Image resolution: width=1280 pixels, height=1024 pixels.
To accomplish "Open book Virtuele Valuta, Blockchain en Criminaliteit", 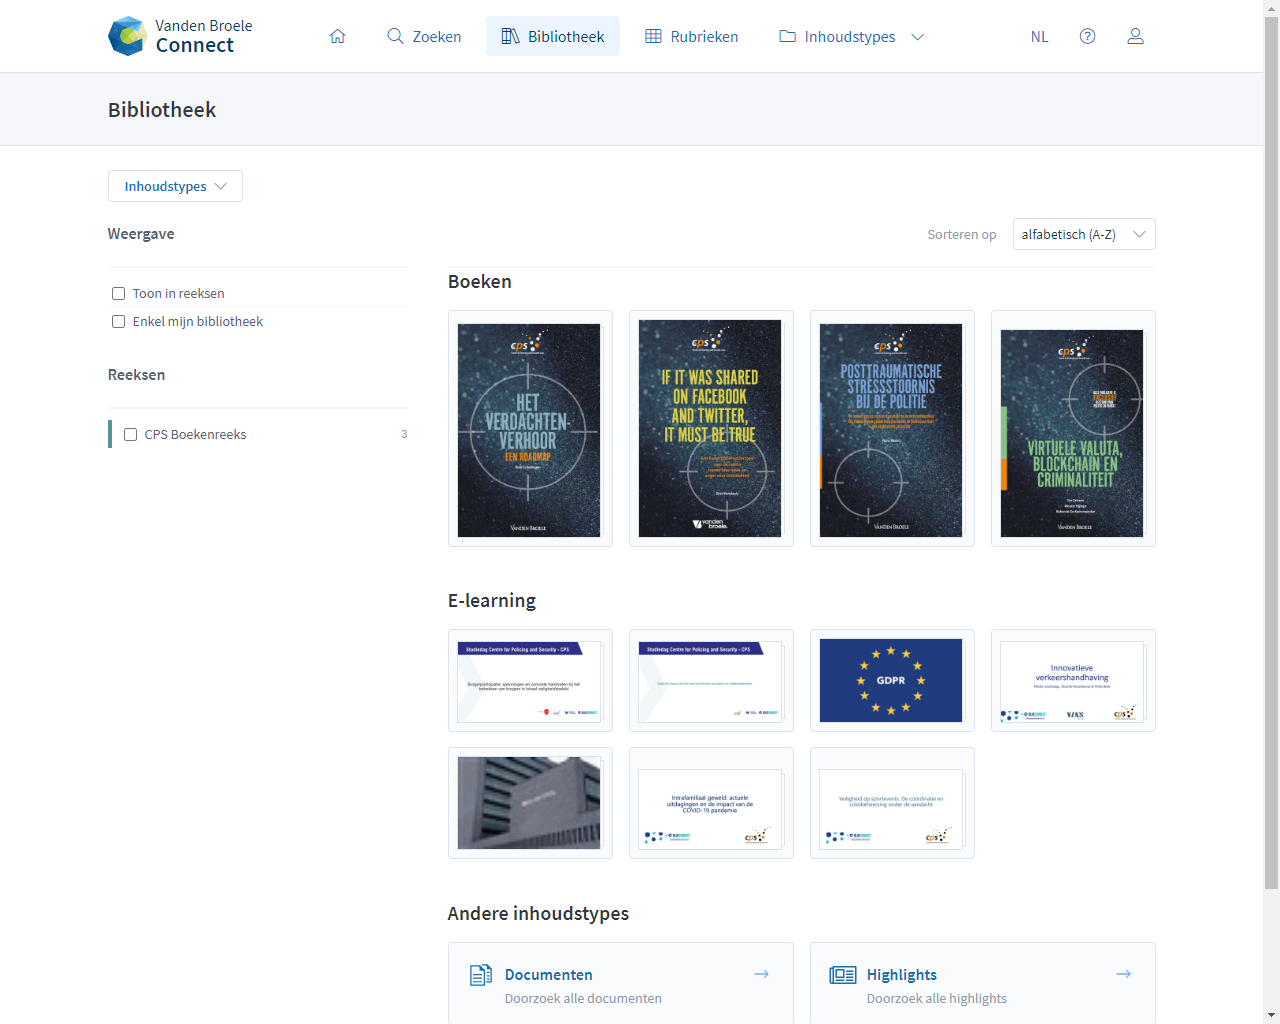I will click(x=1073, y=428).
